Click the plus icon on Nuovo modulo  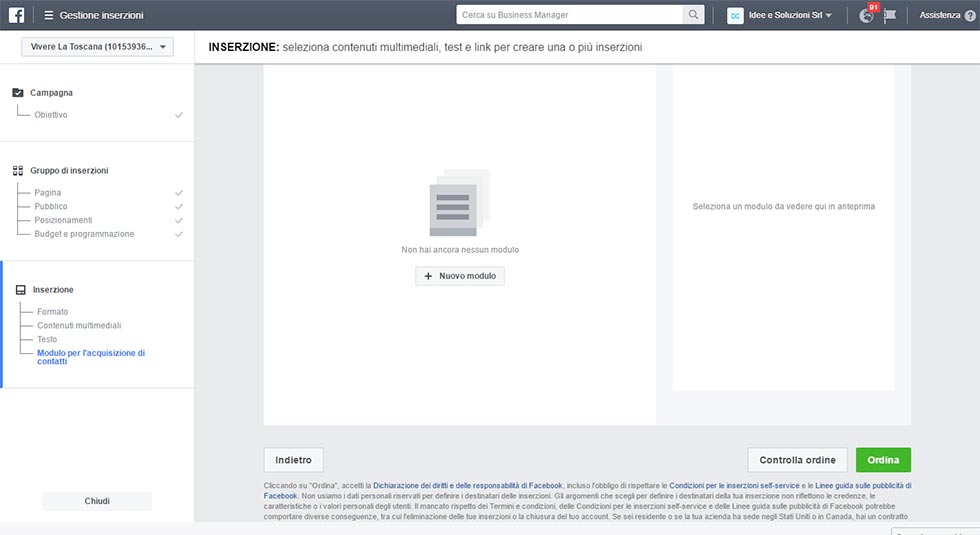point(428,276)
